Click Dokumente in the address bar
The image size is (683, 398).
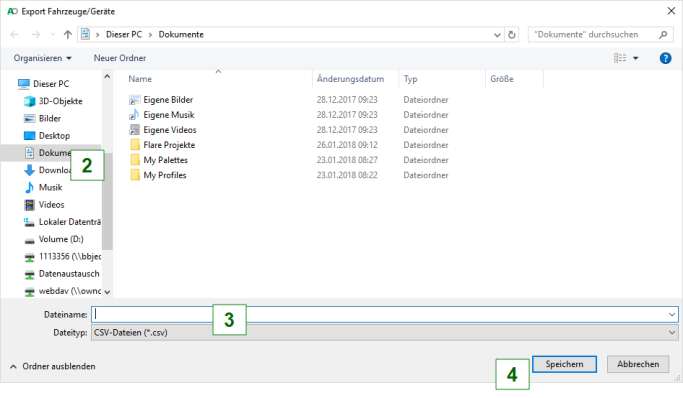181,34
